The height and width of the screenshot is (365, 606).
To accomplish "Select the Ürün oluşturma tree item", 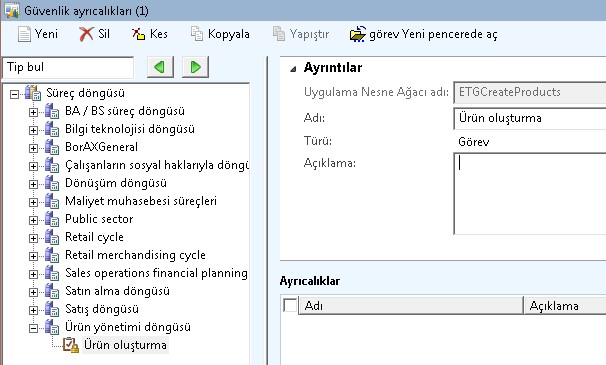I will 125,345.
